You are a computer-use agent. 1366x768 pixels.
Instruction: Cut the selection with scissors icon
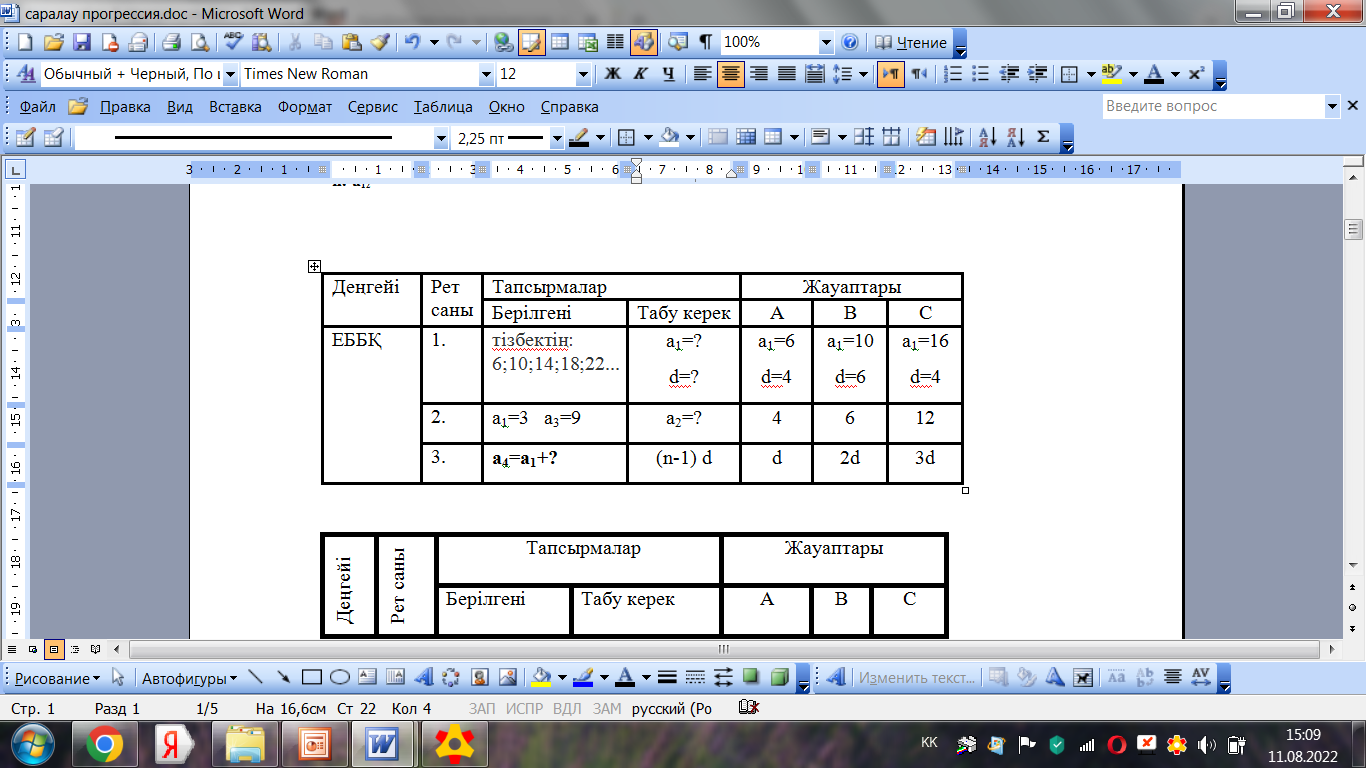point(295,43)
